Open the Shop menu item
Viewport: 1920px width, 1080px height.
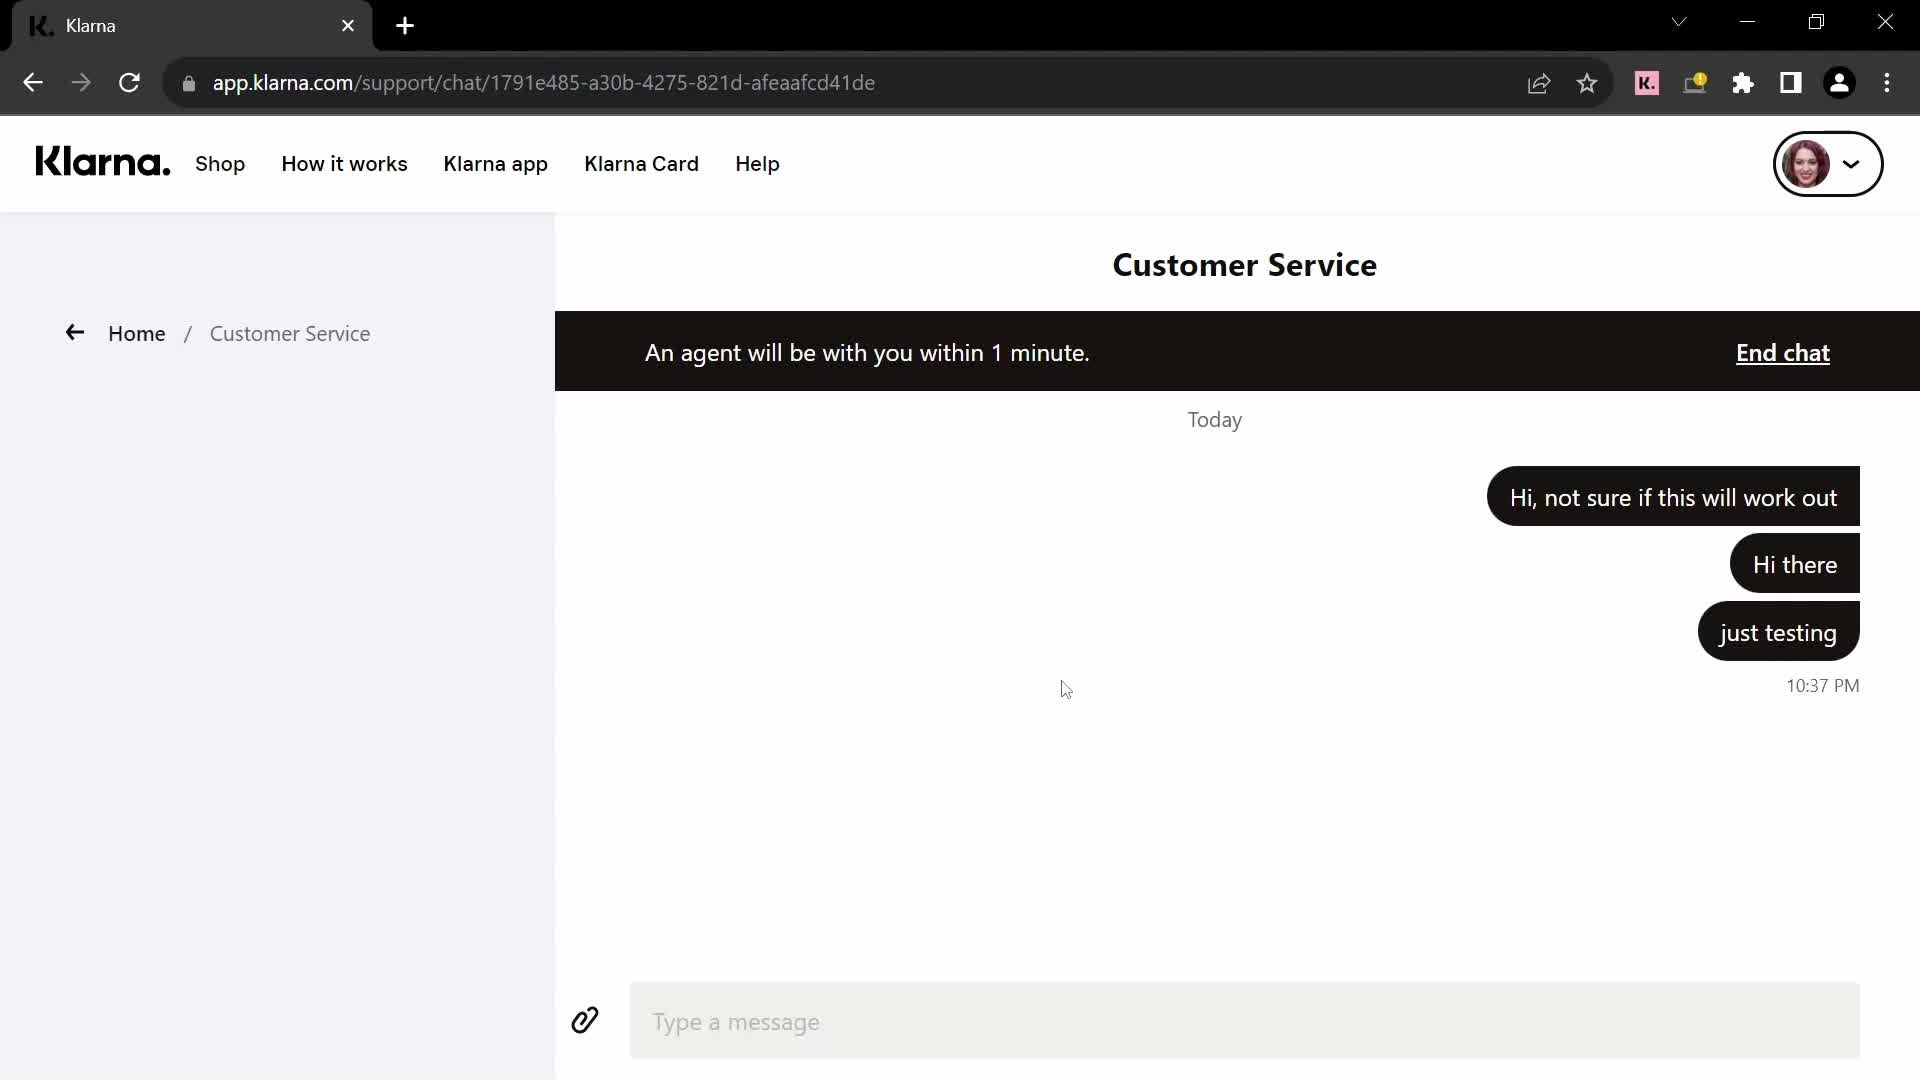220,164
